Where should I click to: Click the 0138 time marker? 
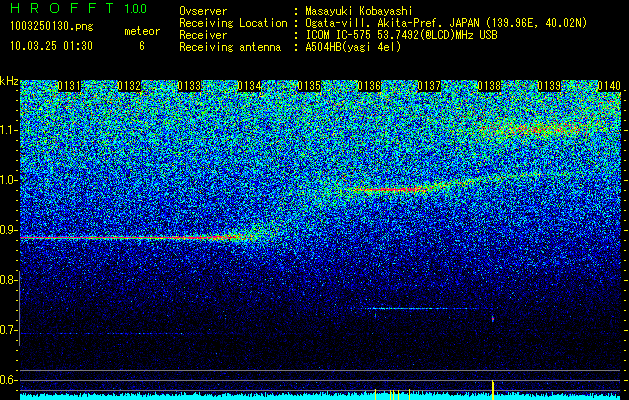pyautogui.click(x=489, y=86)
